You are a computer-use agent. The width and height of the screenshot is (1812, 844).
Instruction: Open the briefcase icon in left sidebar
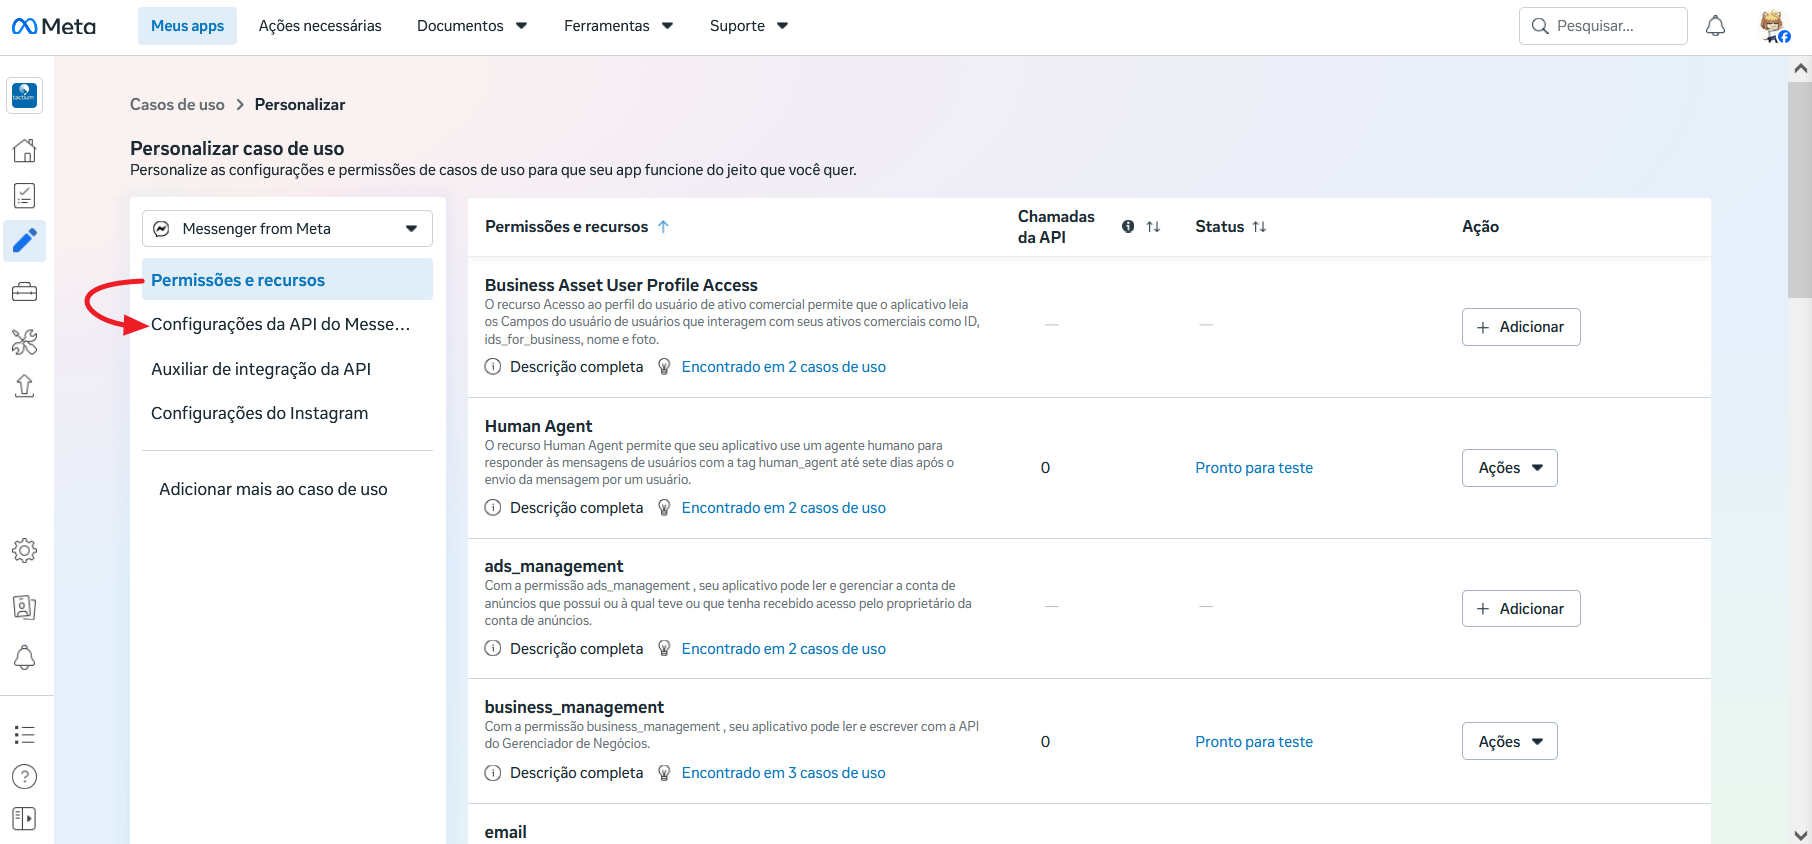25,292
